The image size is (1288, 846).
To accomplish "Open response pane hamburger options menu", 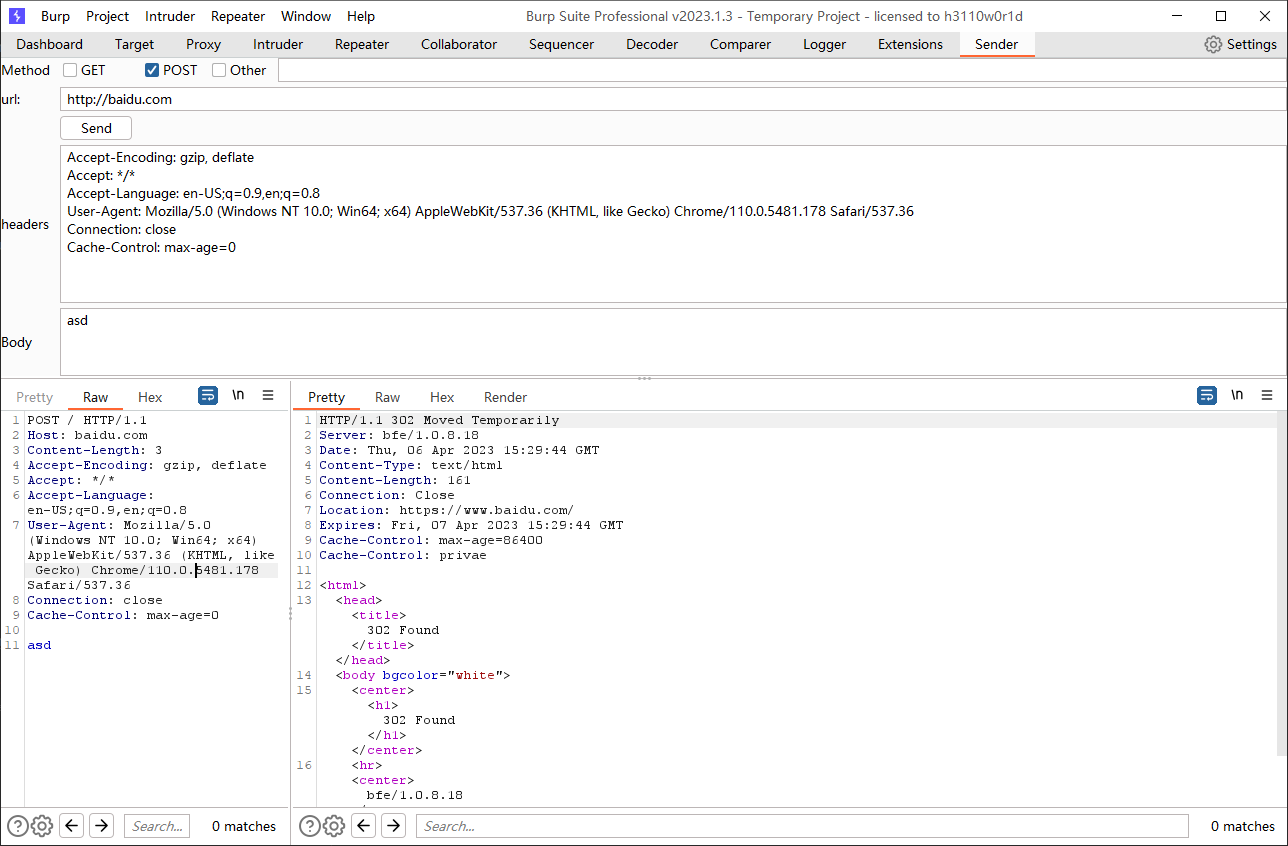I will click(x=1267, y=395).
